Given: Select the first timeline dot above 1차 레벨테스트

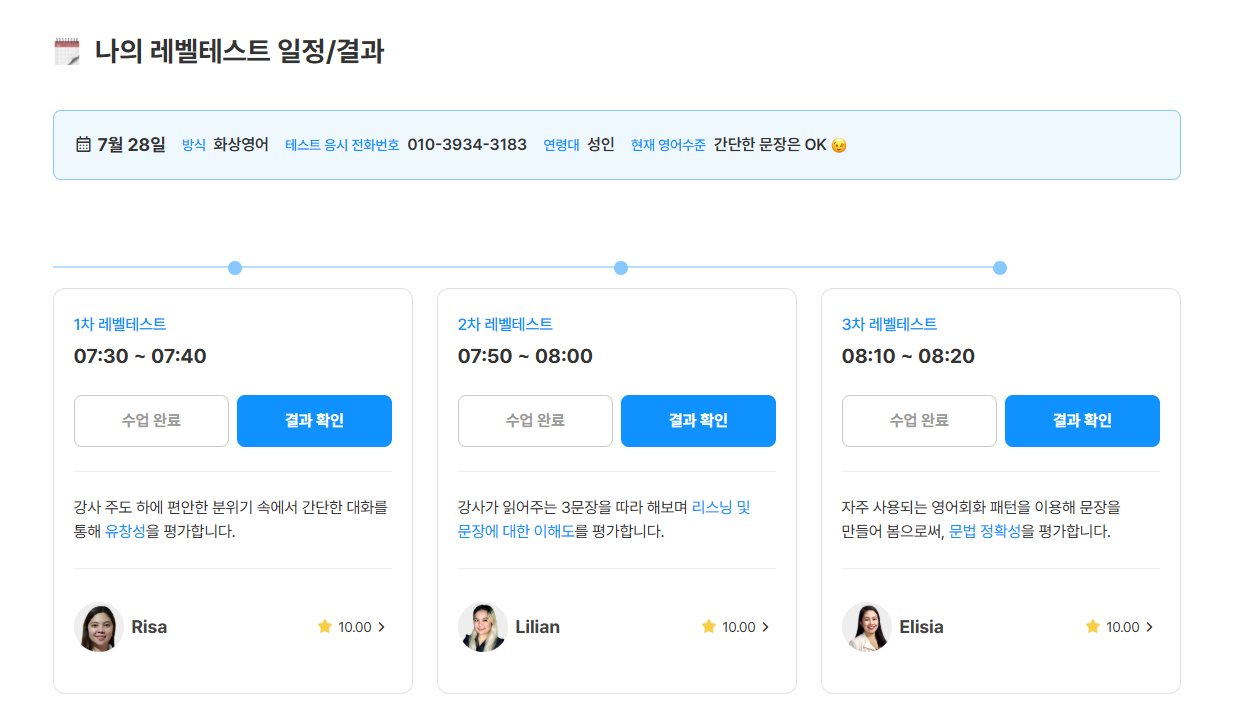Looking at the screenshot, I should (235, 268).
